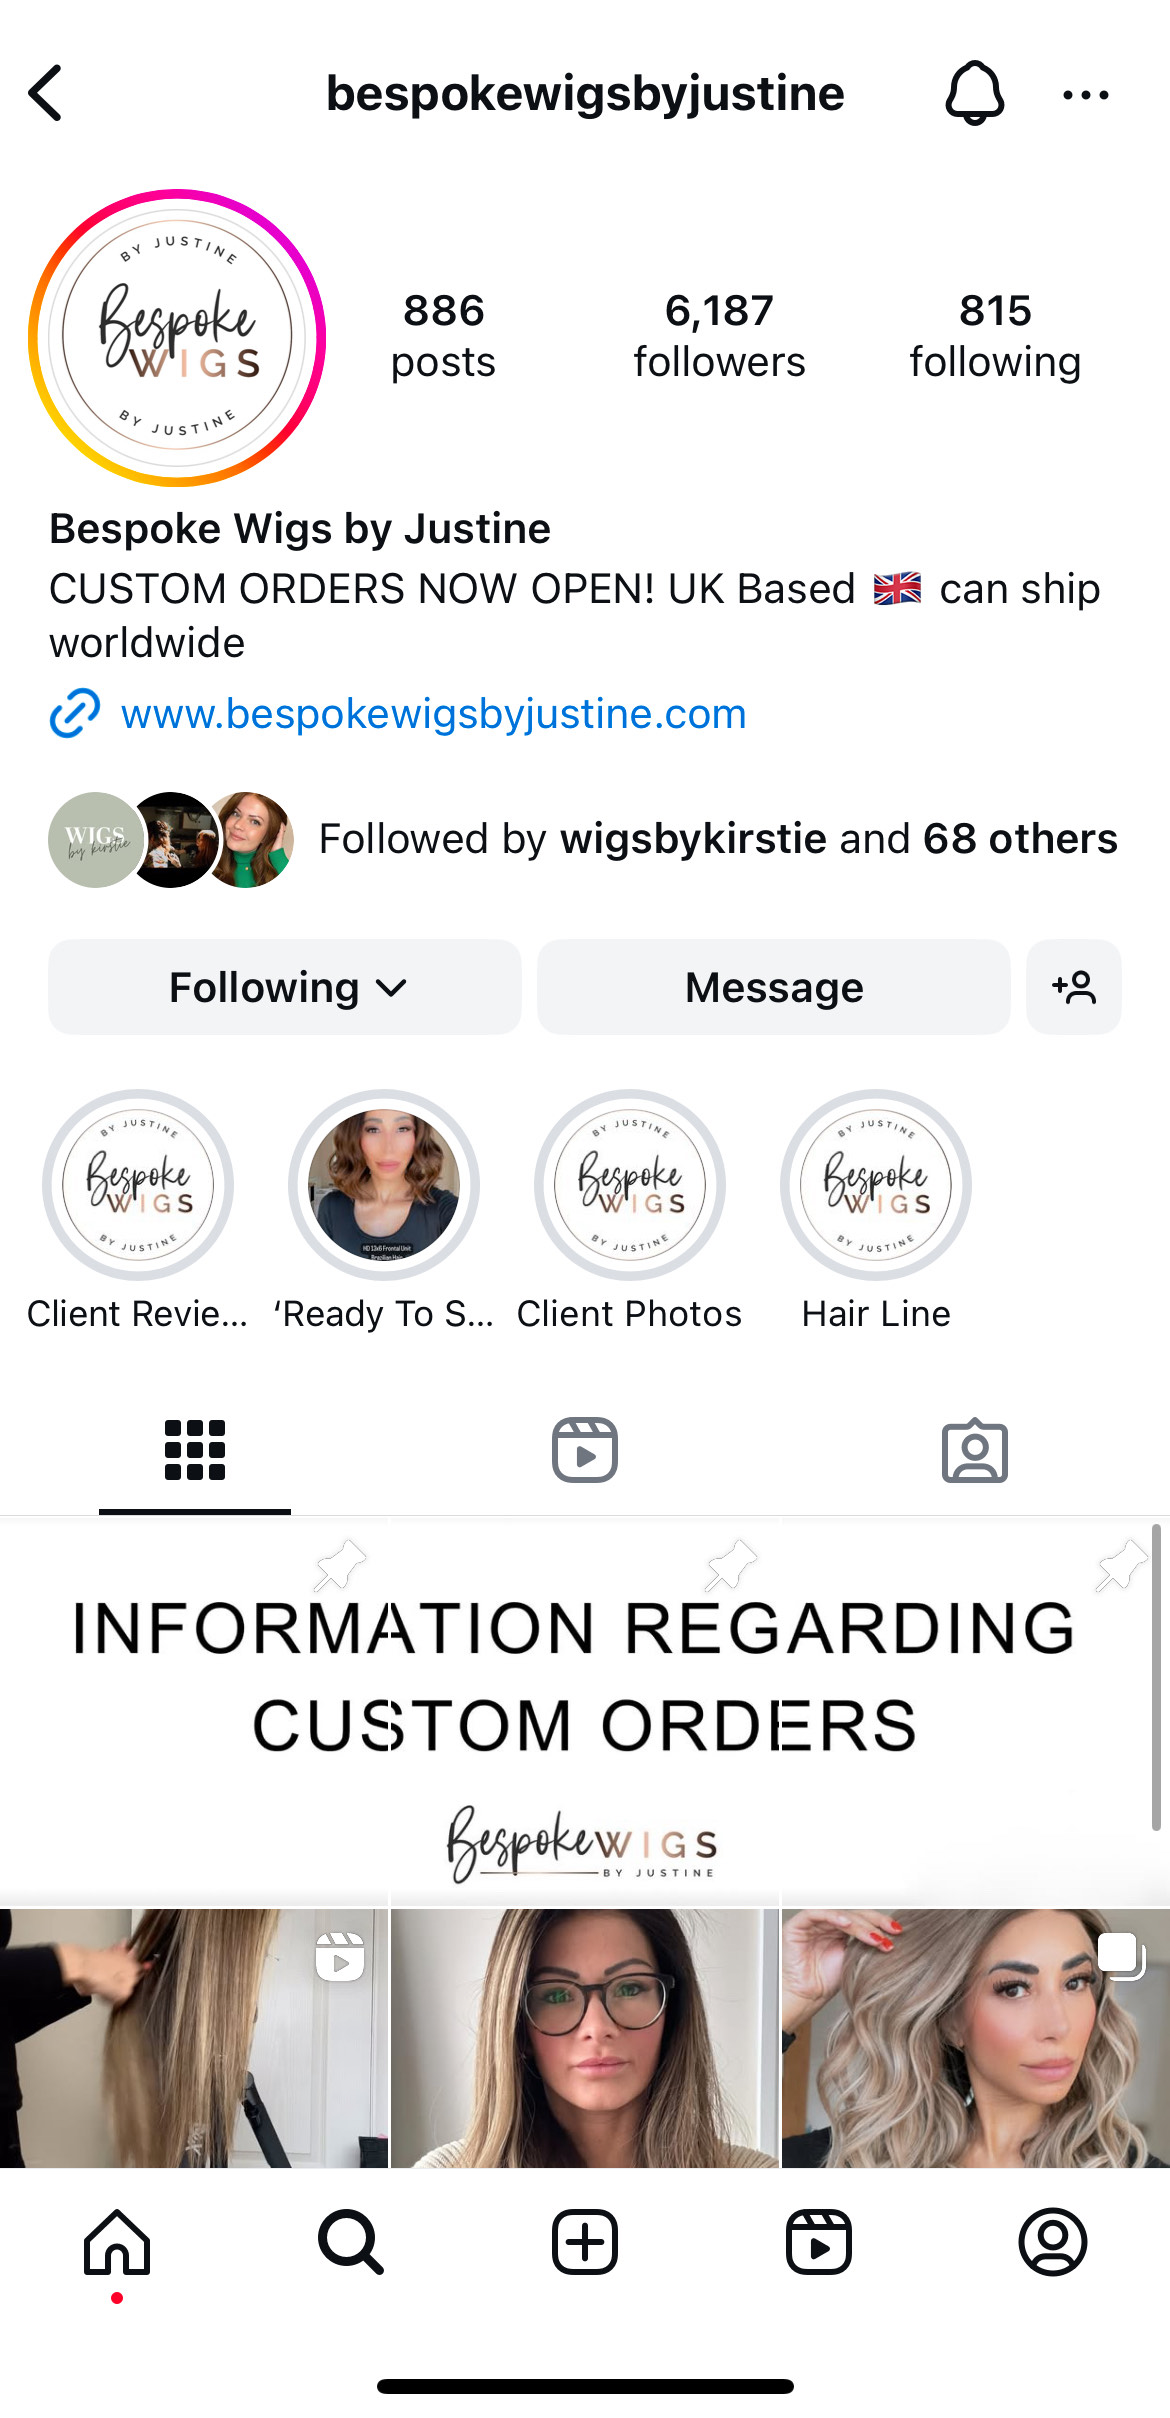
Task: Expand the Following dropdown button
Action: click(x=285, y=987)
